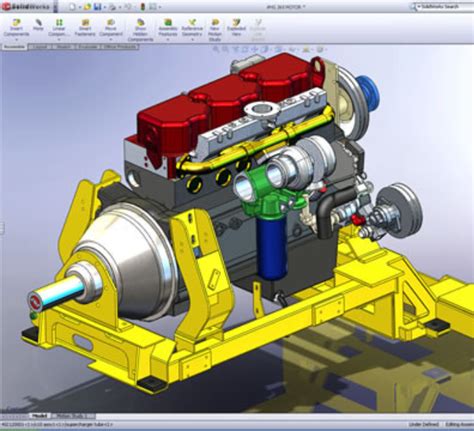Viewport: 474px width, 431px height.
Task: Click the Apply Scene icon
Action: (x=306, y=50)
